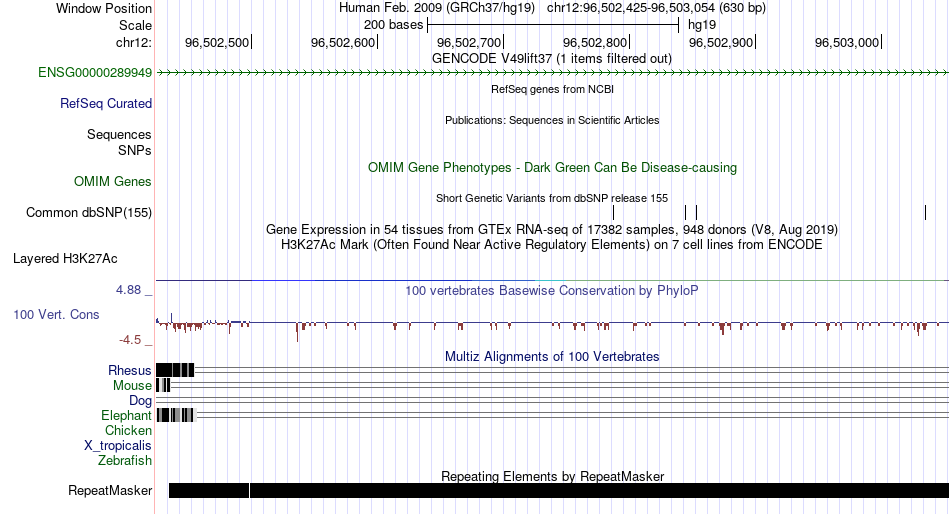Click Multiz Alignments of 100 Vertebrates title
Screen dimensions: 950x514
[552, 356]
